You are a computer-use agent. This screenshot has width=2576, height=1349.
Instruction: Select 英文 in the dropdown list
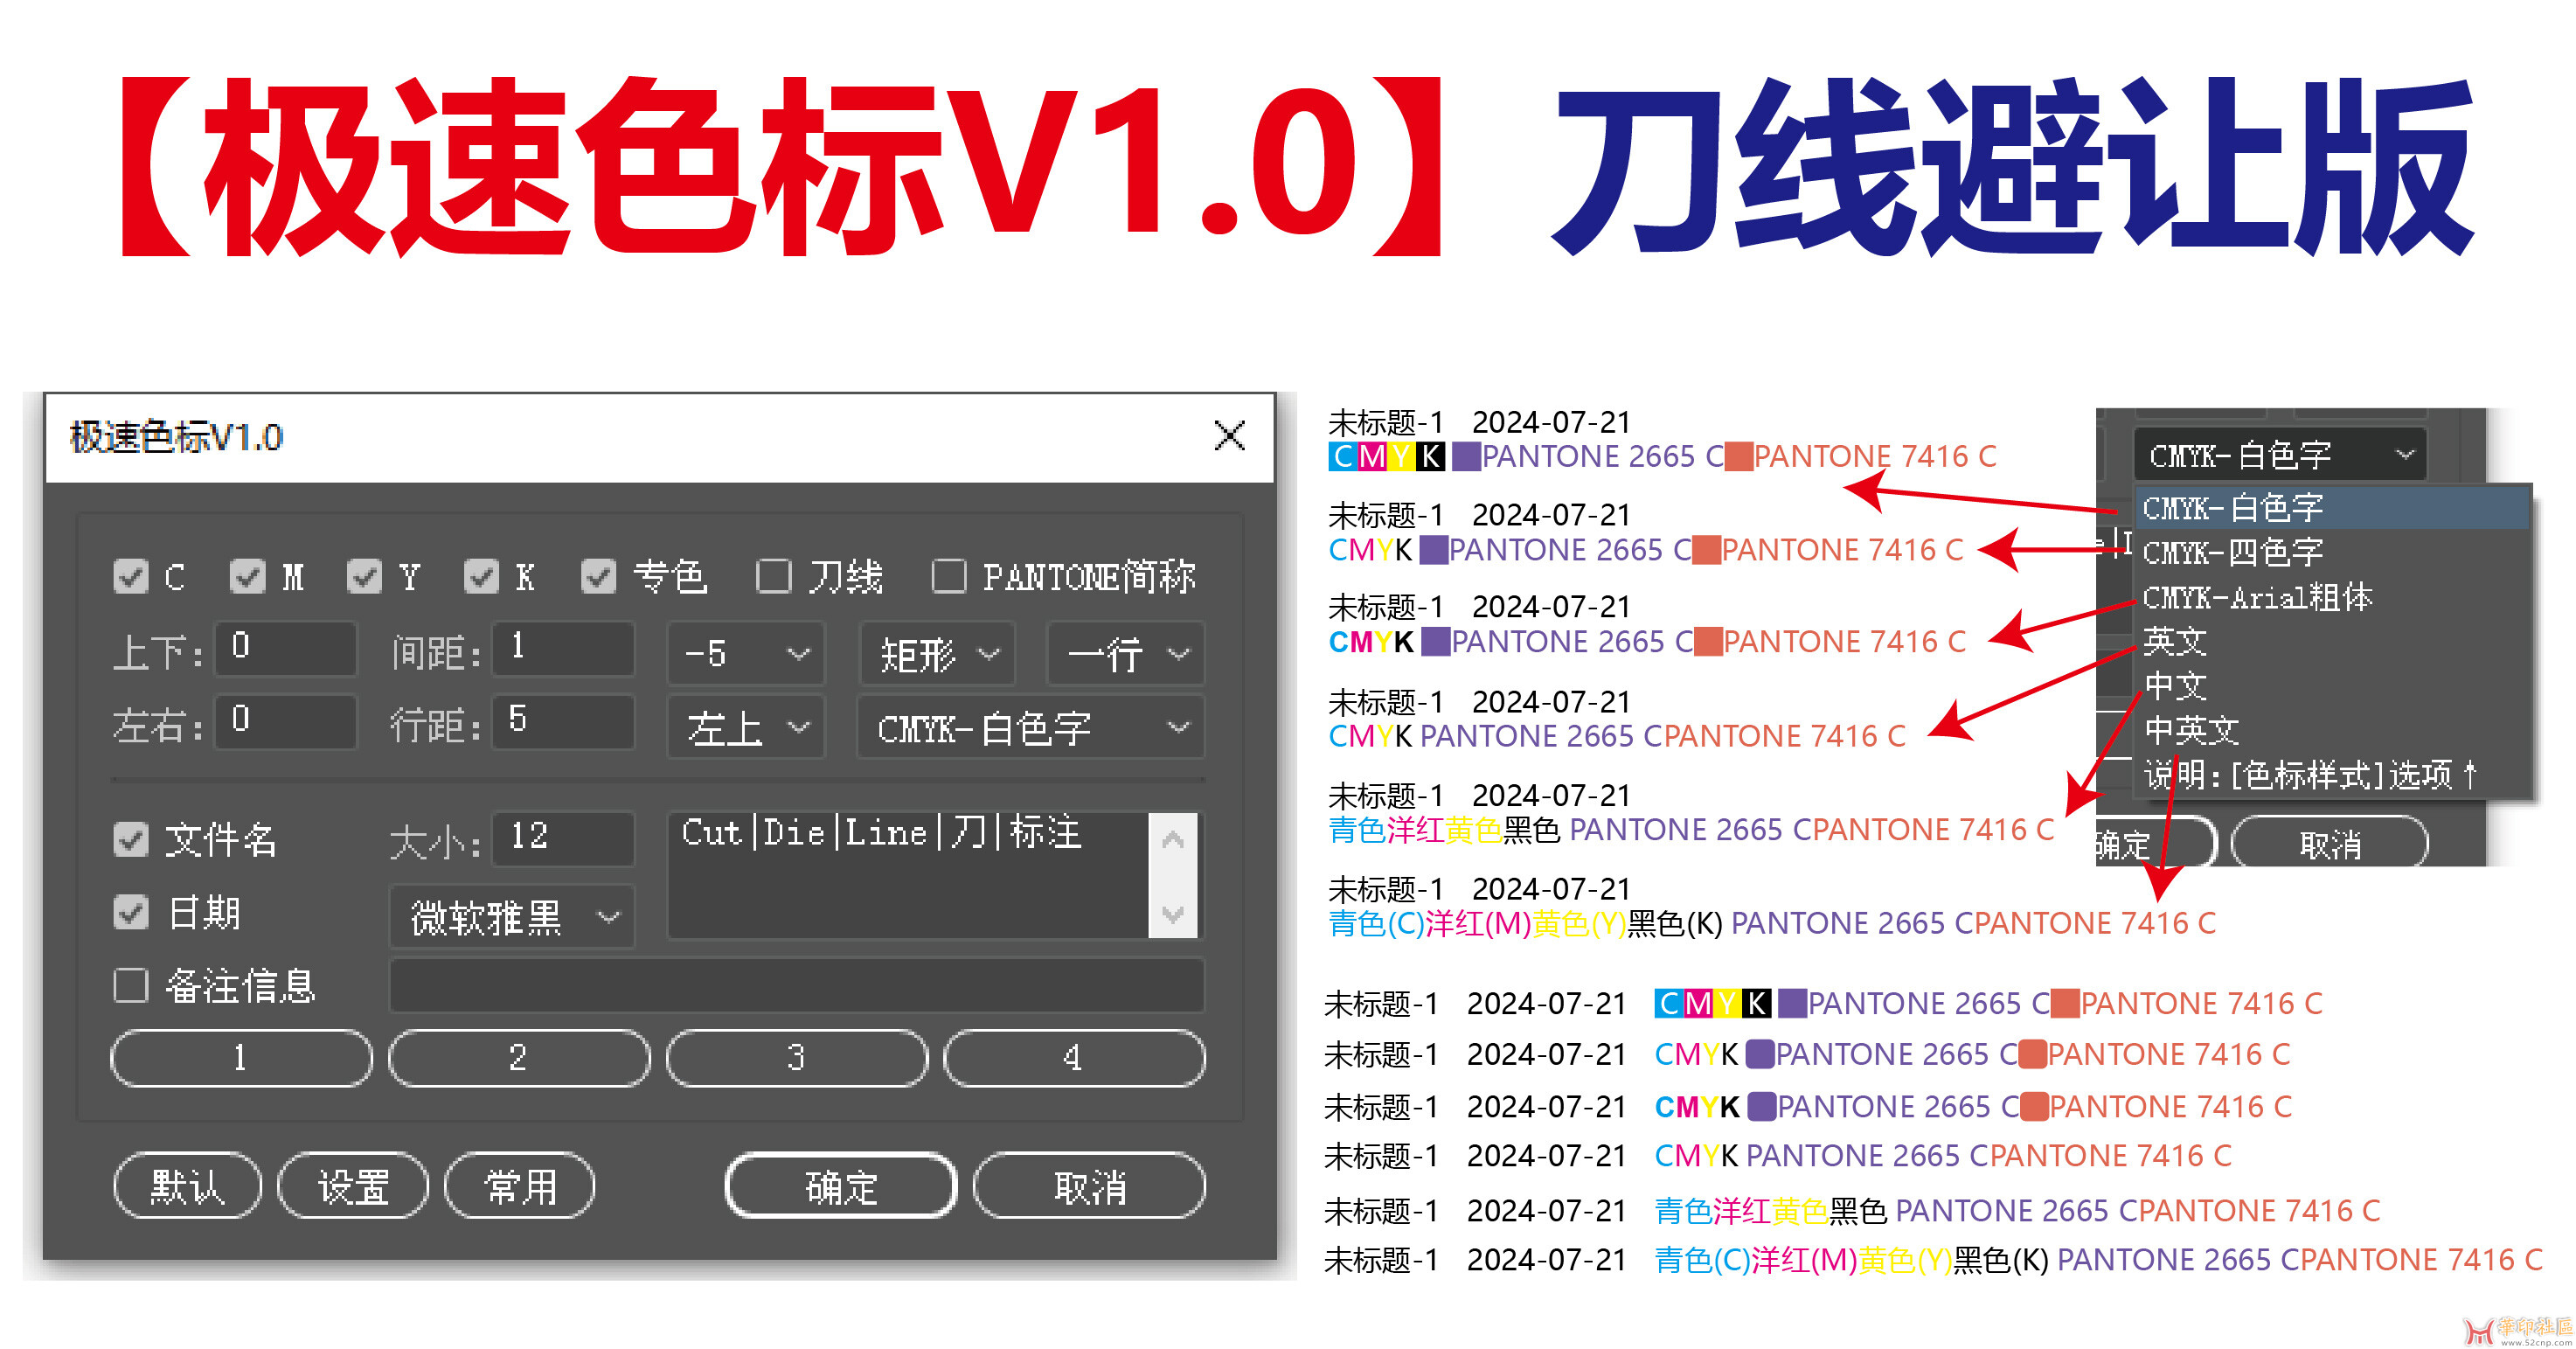coord(2331,641)
